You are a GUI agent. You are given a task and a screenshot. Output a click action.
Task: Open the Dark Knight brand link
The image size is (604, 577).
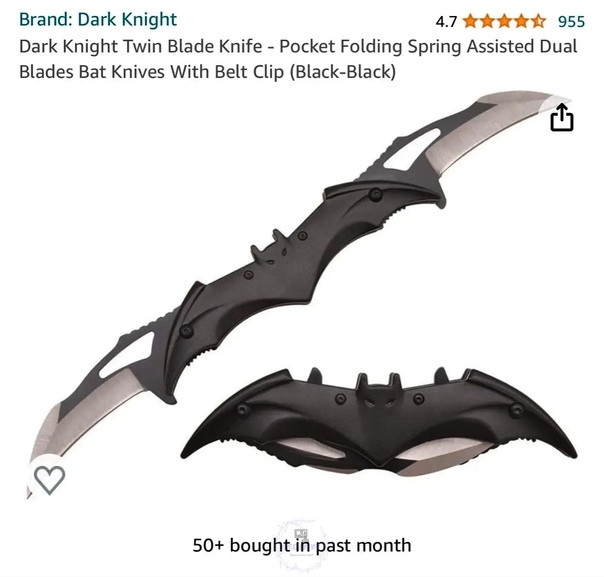[98, 19]
